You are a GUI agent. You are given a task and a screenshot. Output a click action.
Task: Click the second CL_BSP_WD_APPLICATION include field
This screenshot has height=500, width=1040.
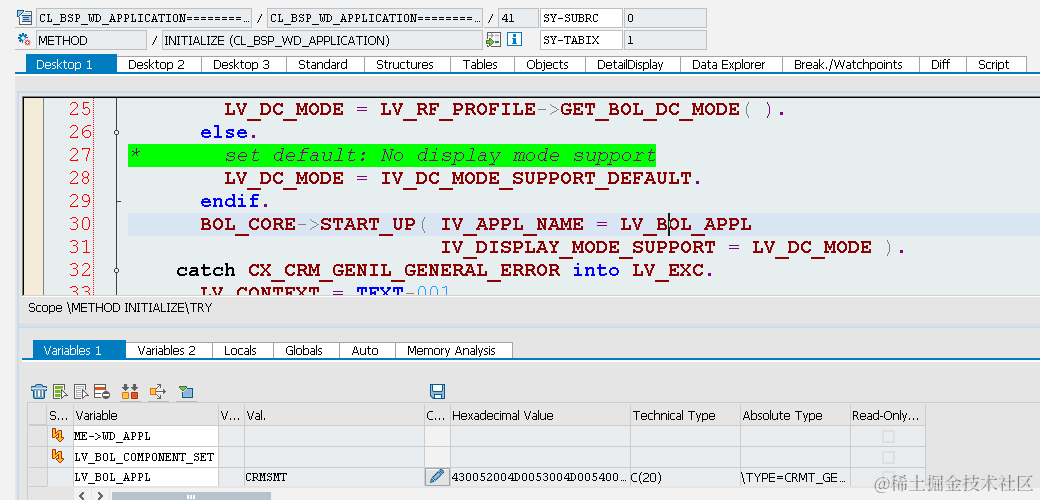(x=375, y=18)
